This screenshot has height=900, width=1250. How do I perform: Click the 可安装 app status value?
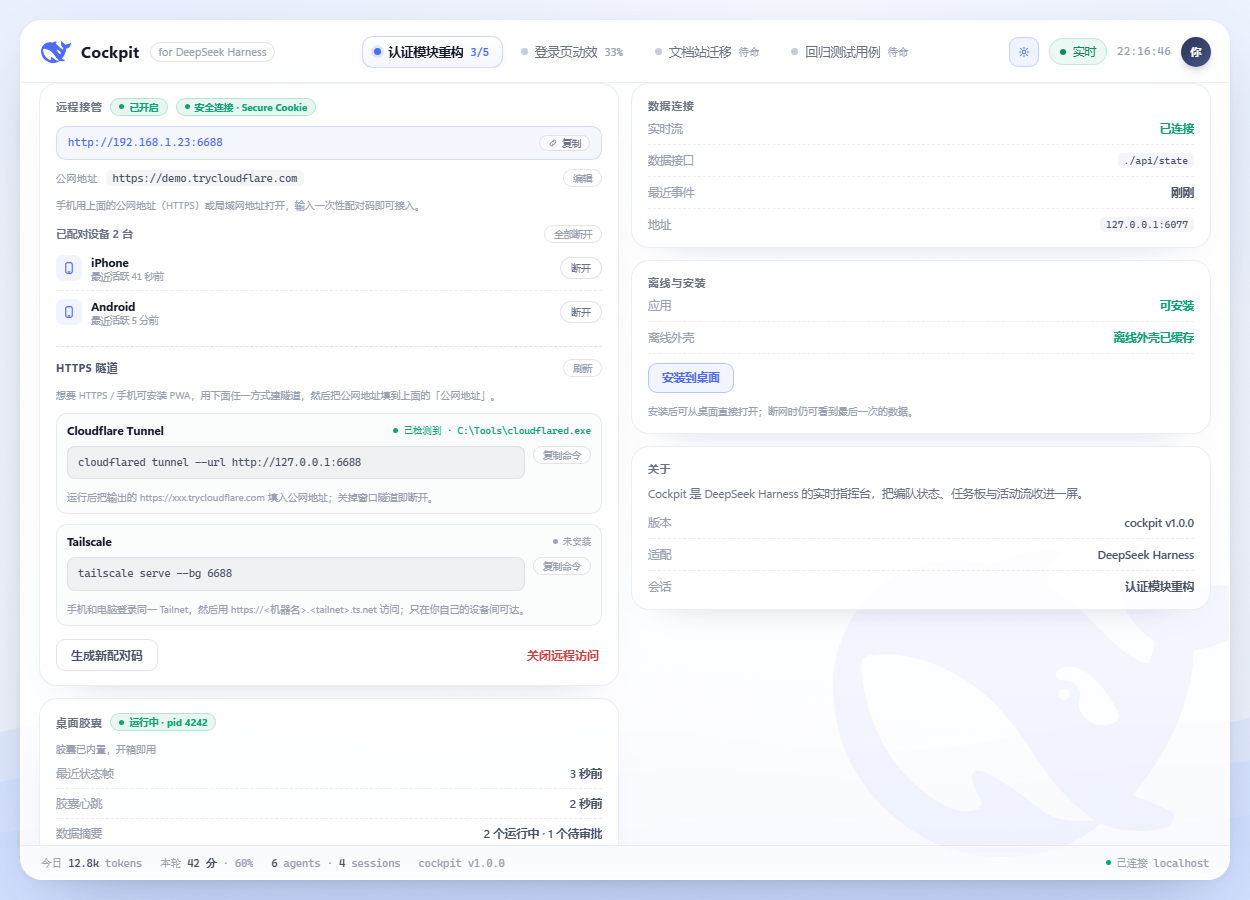point(1176,306)
